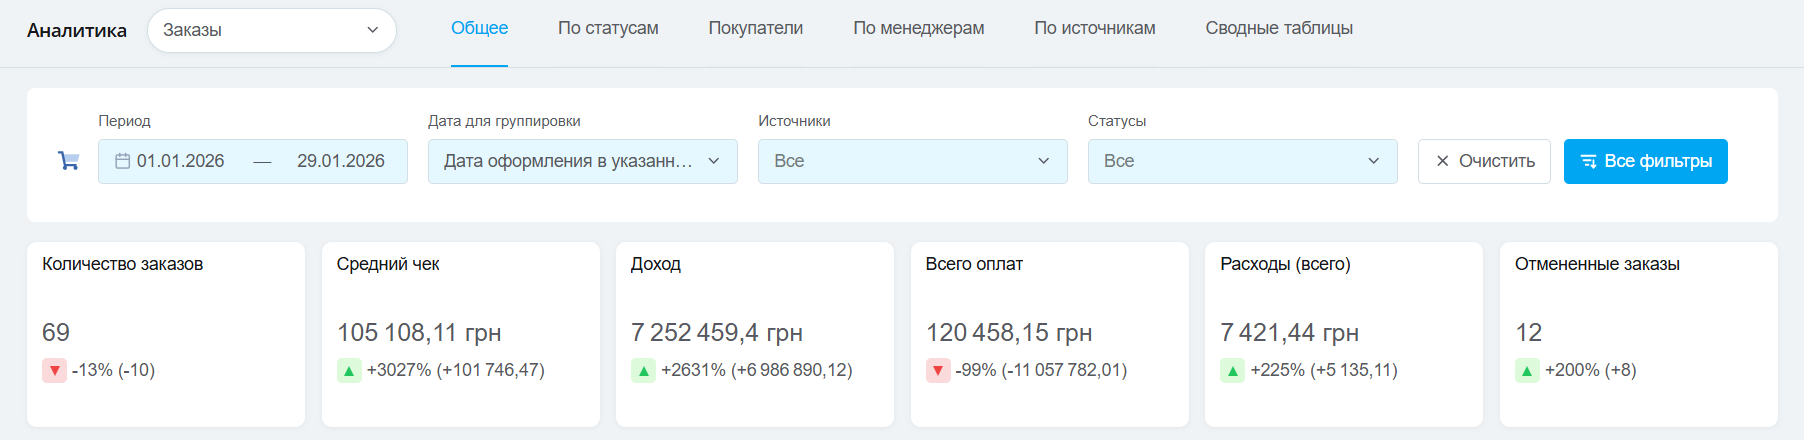1804x440 pixels.
Task: Click the green up arrow under Доход
Action: 643,371
